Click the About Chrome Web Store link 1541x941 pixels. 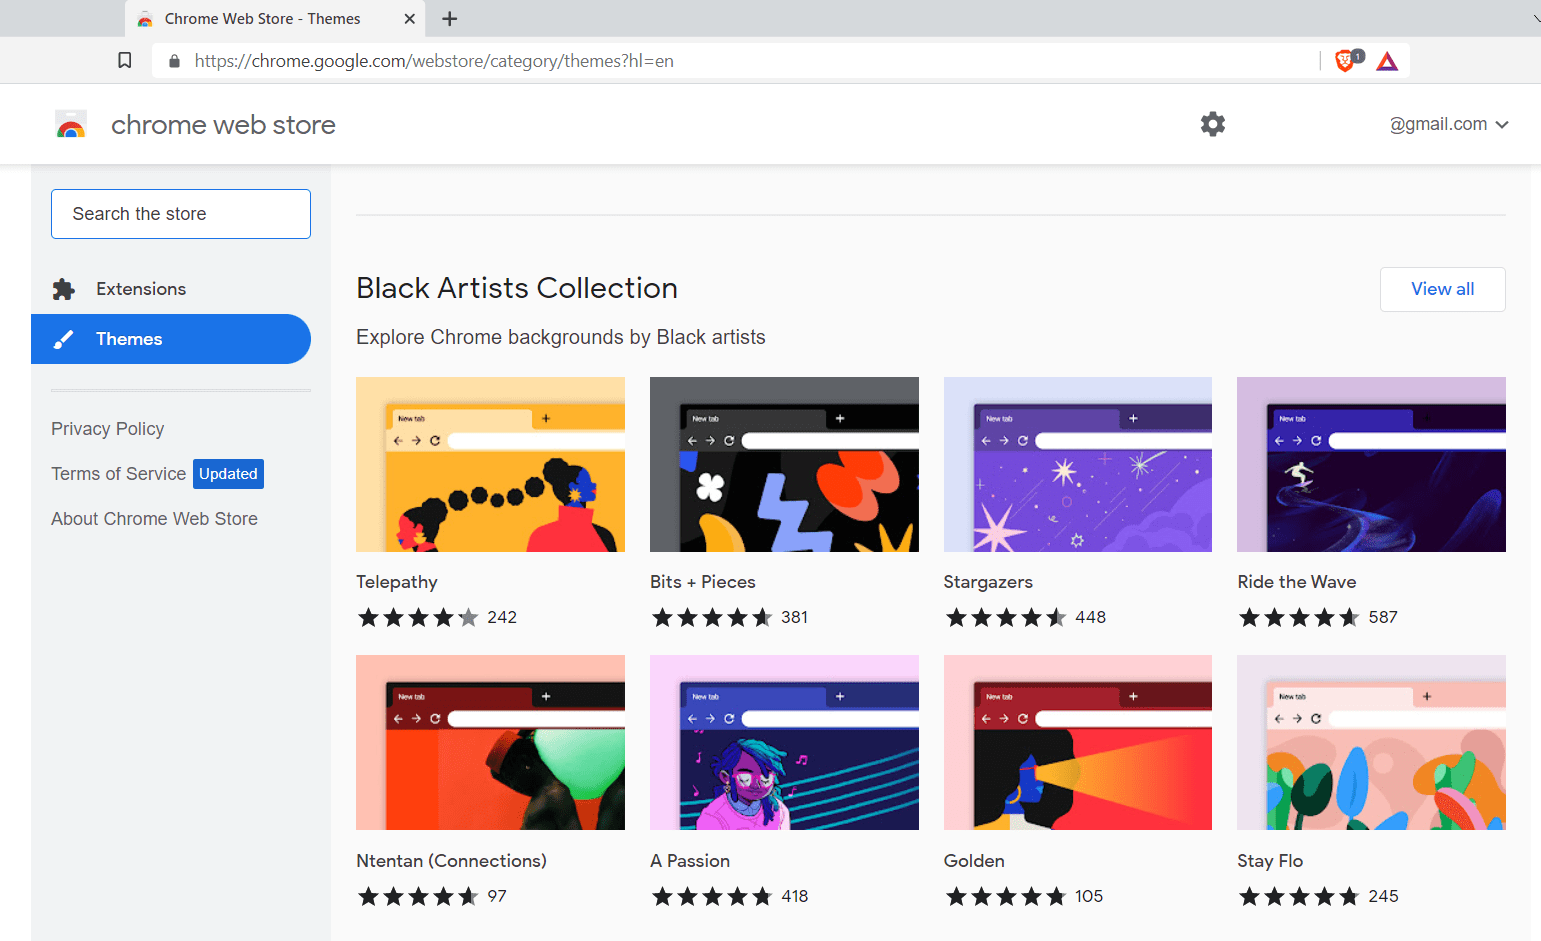(x=154, y=518)
